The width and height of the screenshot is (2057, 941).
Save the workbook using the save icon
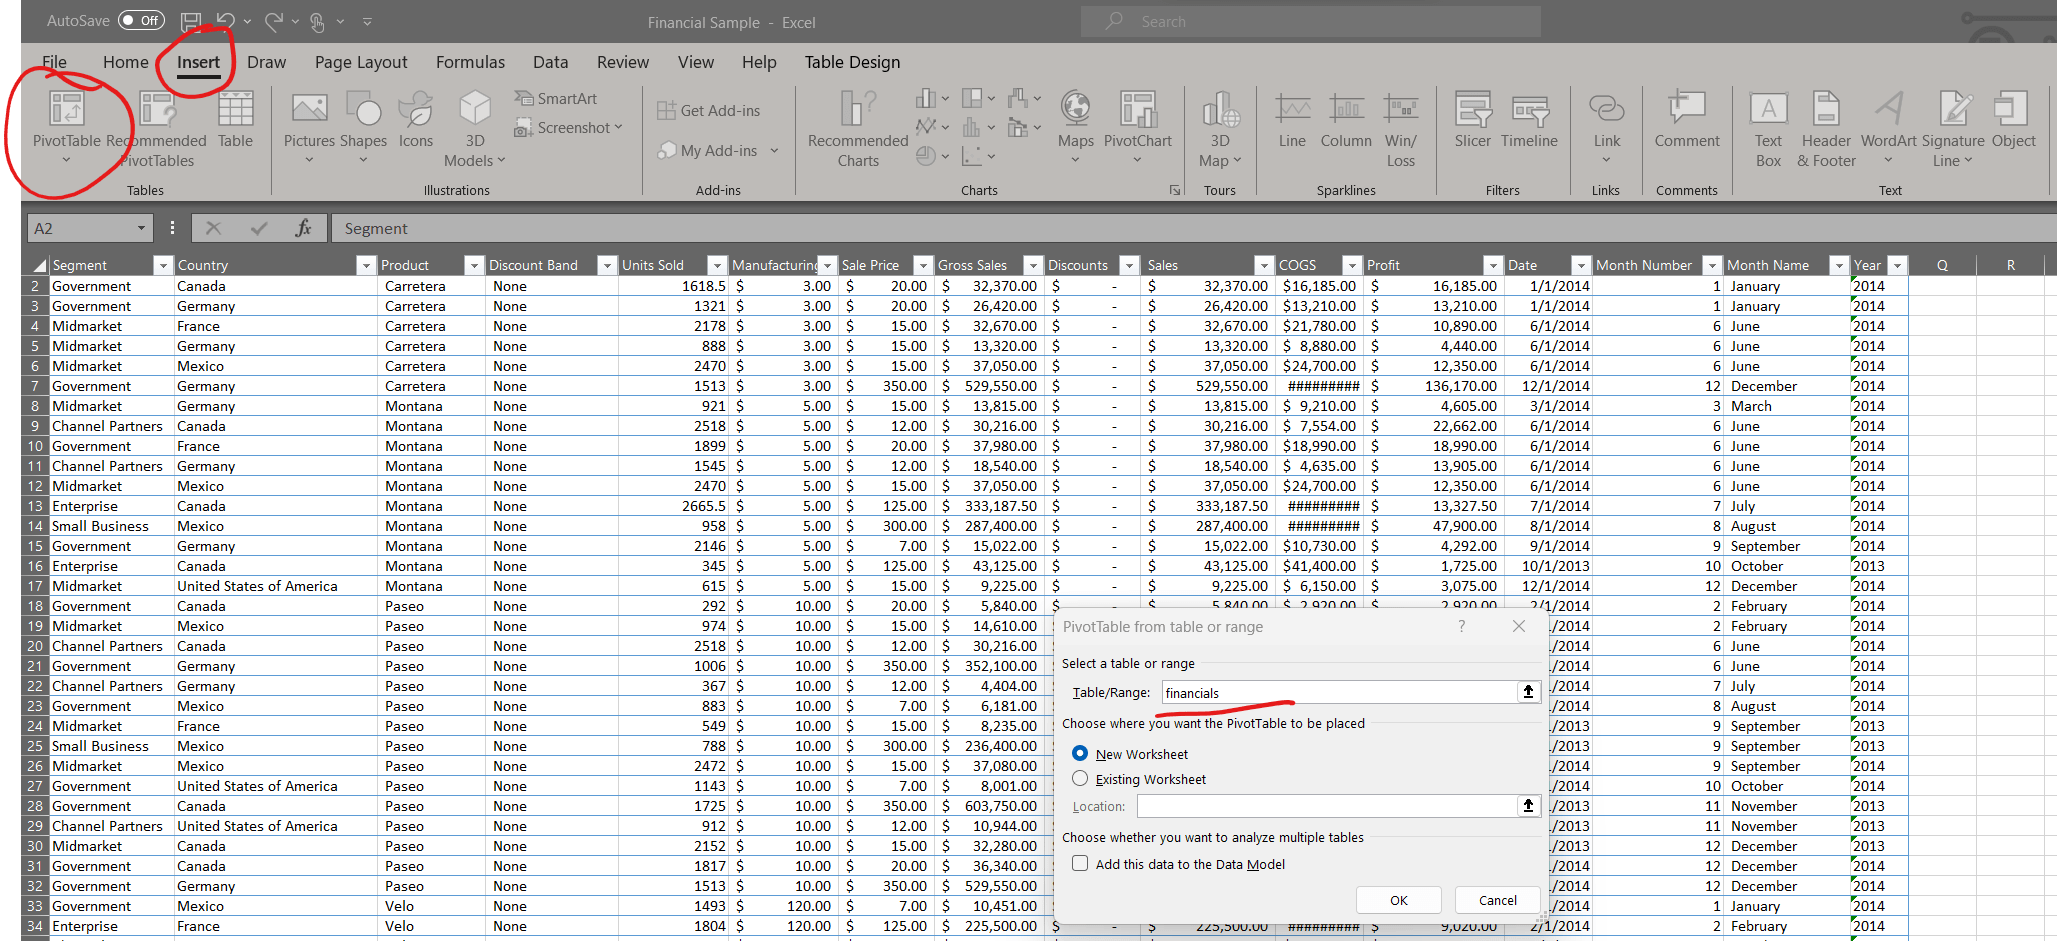(x=190, y=21)
